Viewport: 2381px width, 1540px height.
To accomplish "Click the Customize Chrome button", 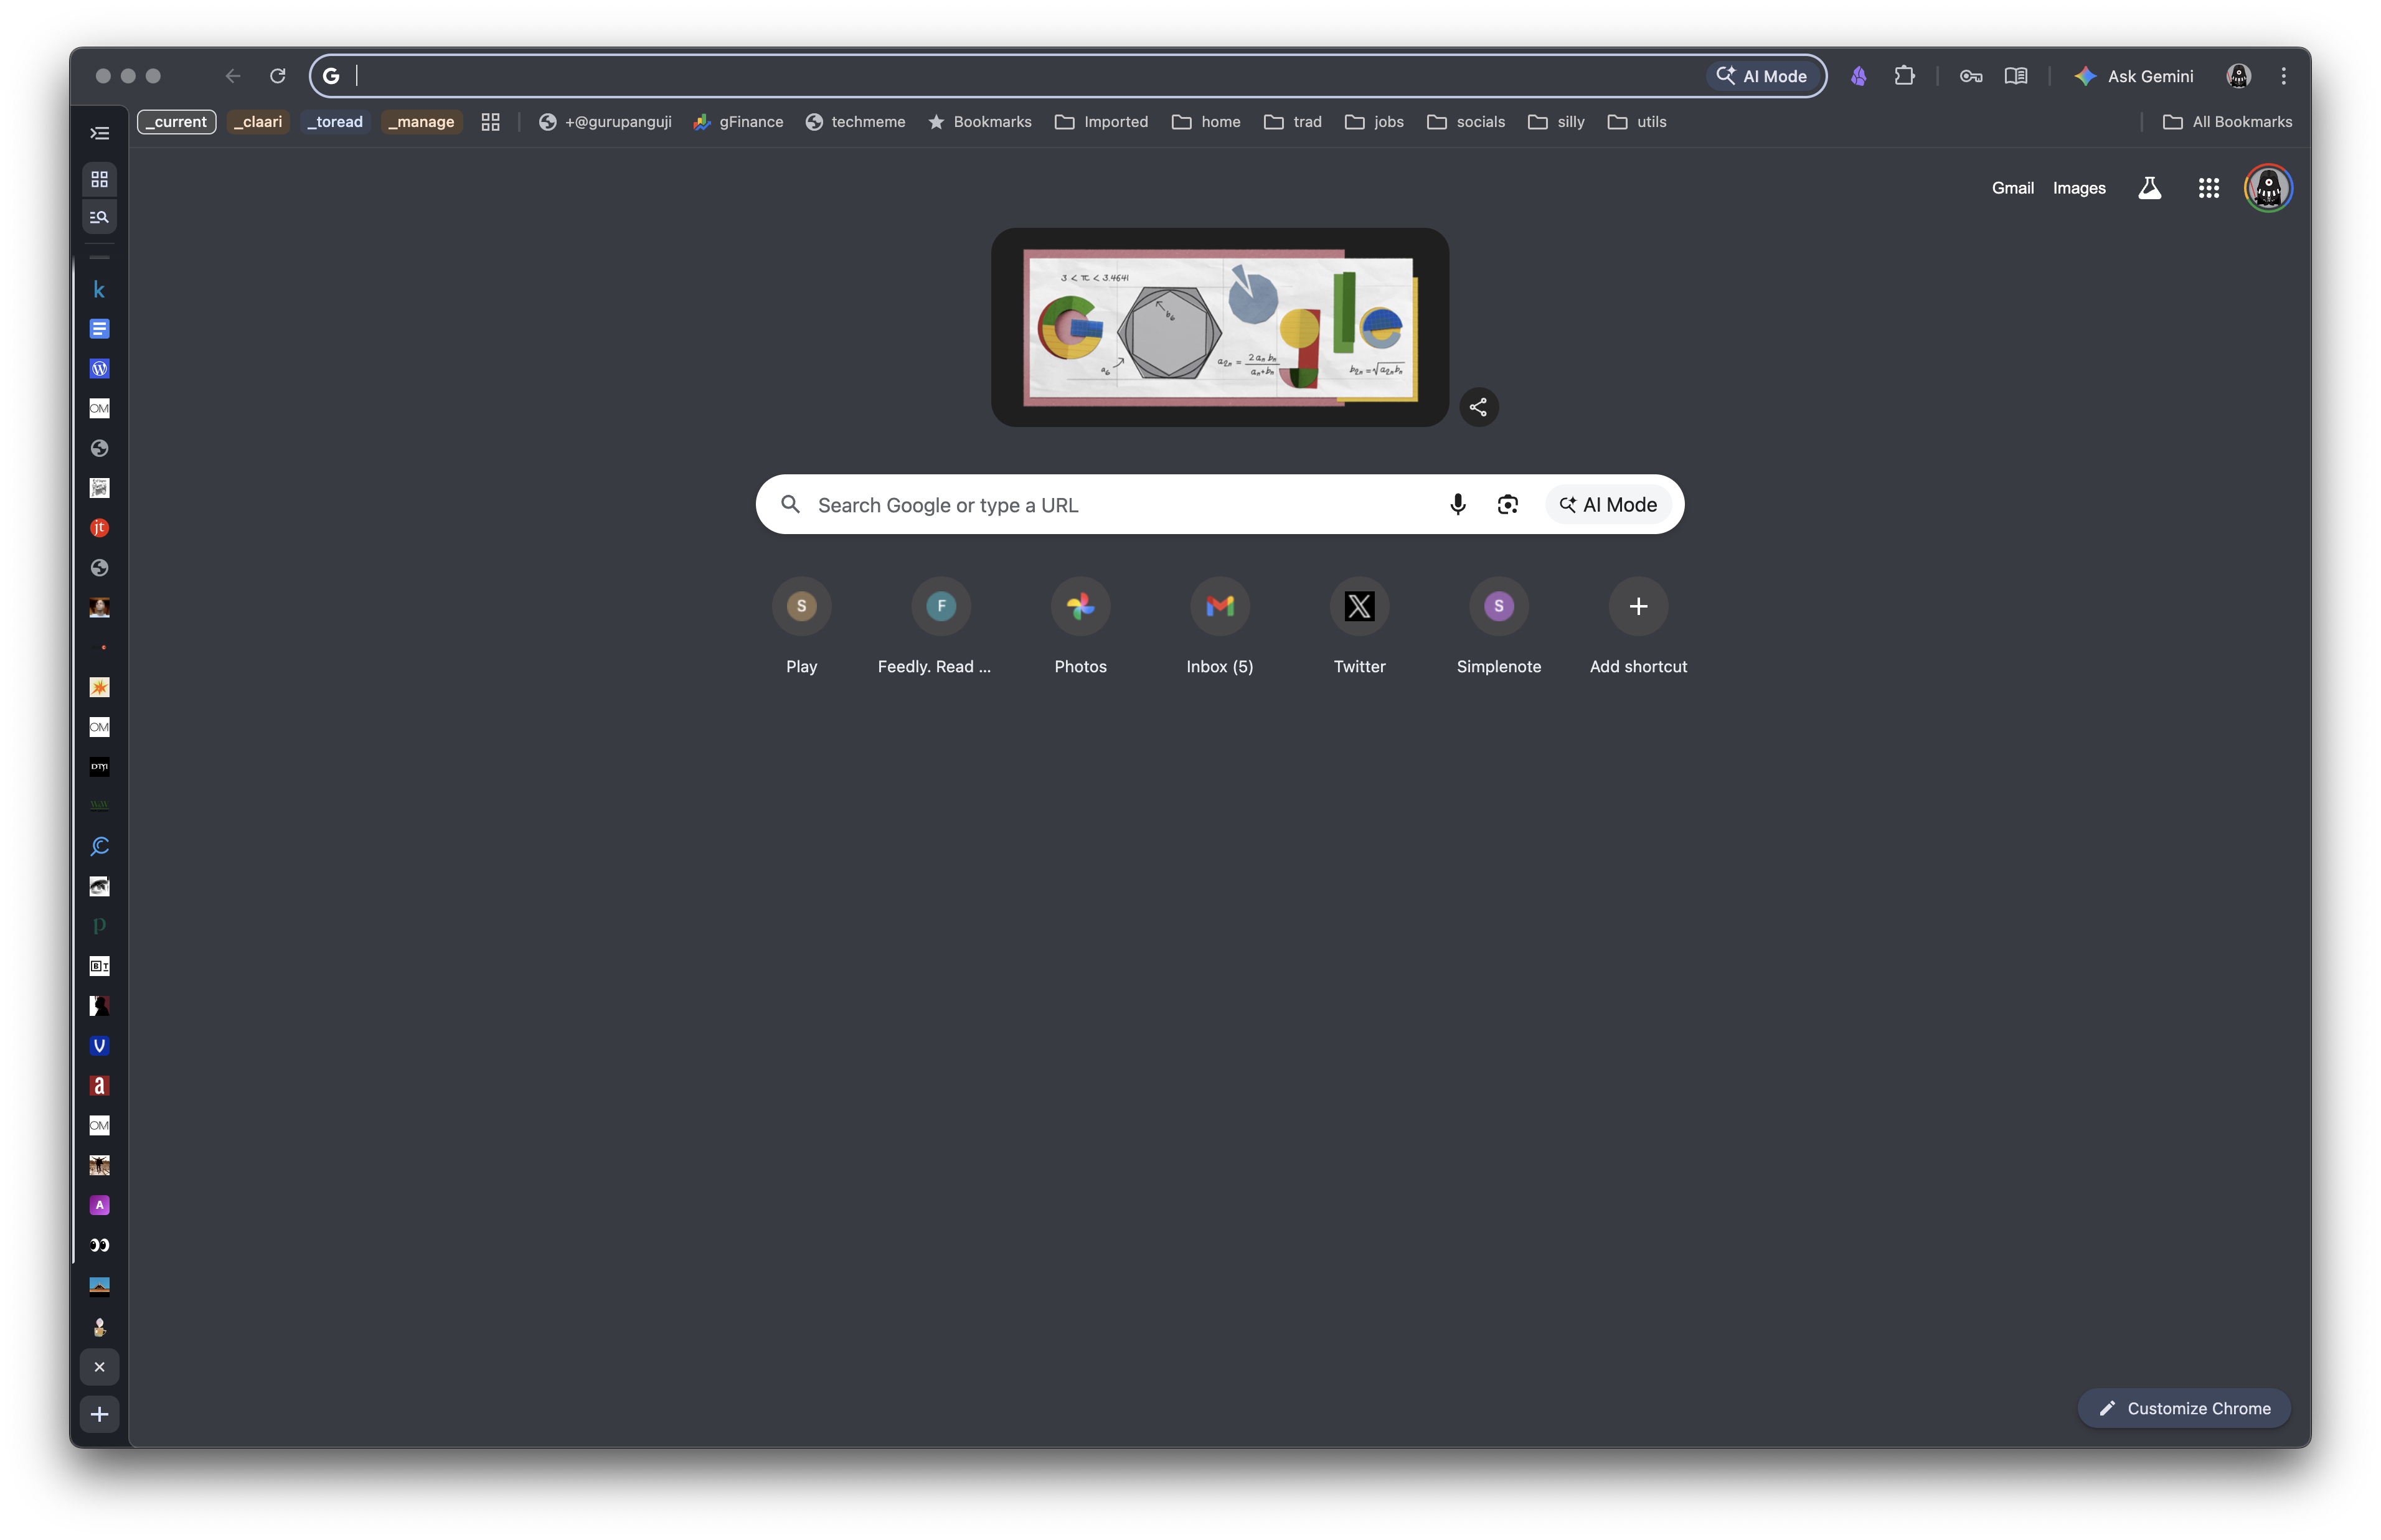I will click(2184, 1408).
